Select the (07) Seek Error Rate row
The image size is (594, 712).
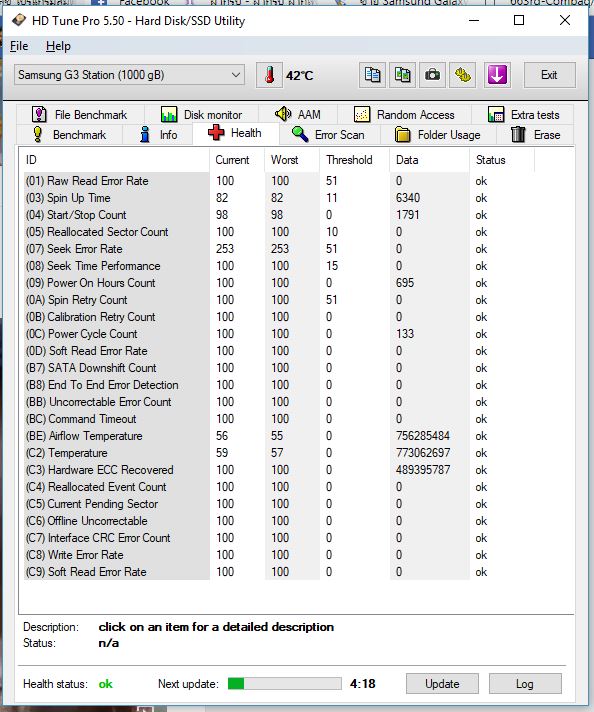(x=279, y=249)
